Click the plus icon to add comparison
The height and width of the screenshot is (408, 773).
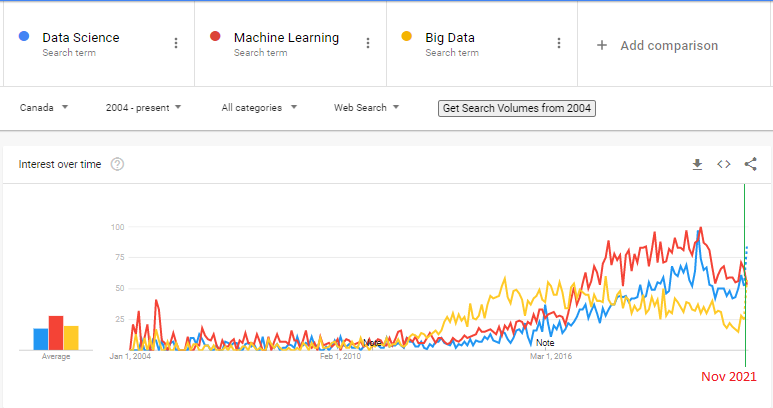[x=602, y=45]
